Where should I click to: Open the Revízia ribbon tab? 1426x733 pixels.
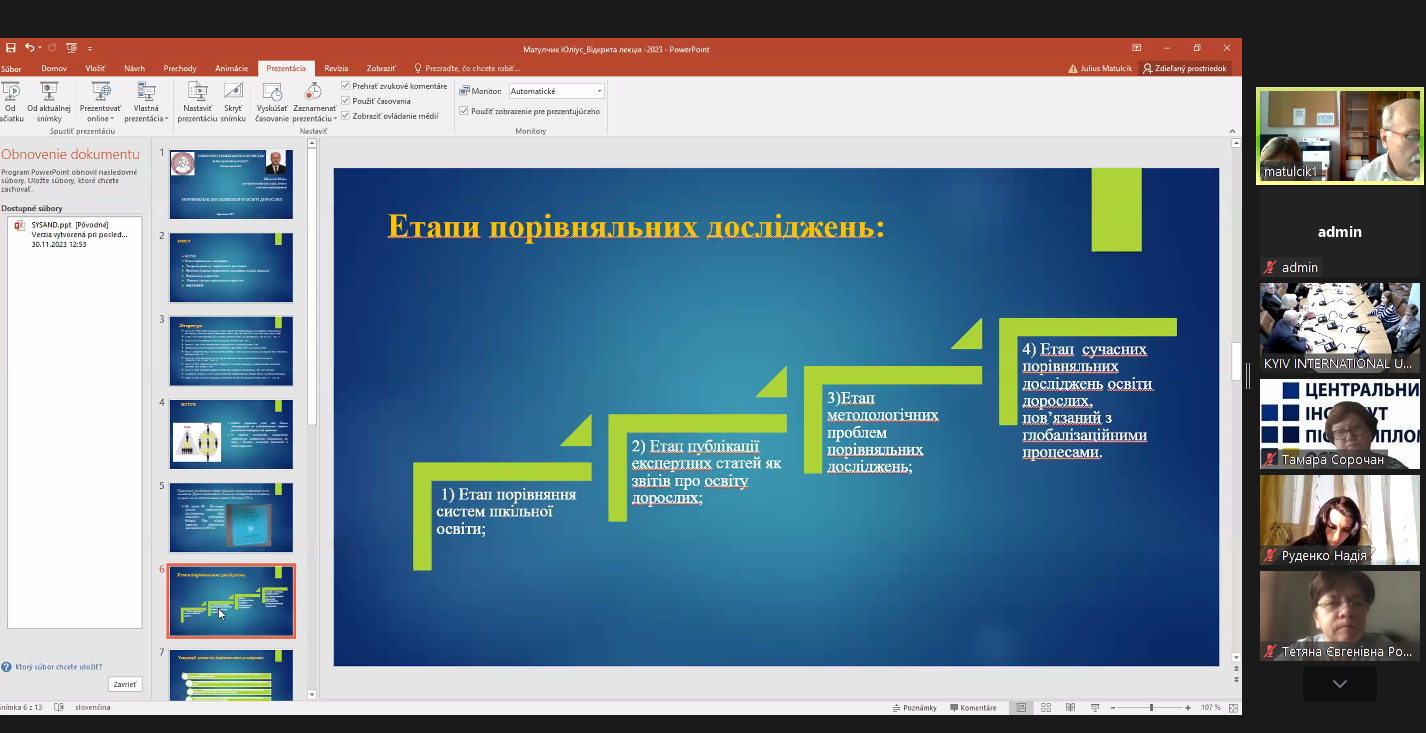337,69
